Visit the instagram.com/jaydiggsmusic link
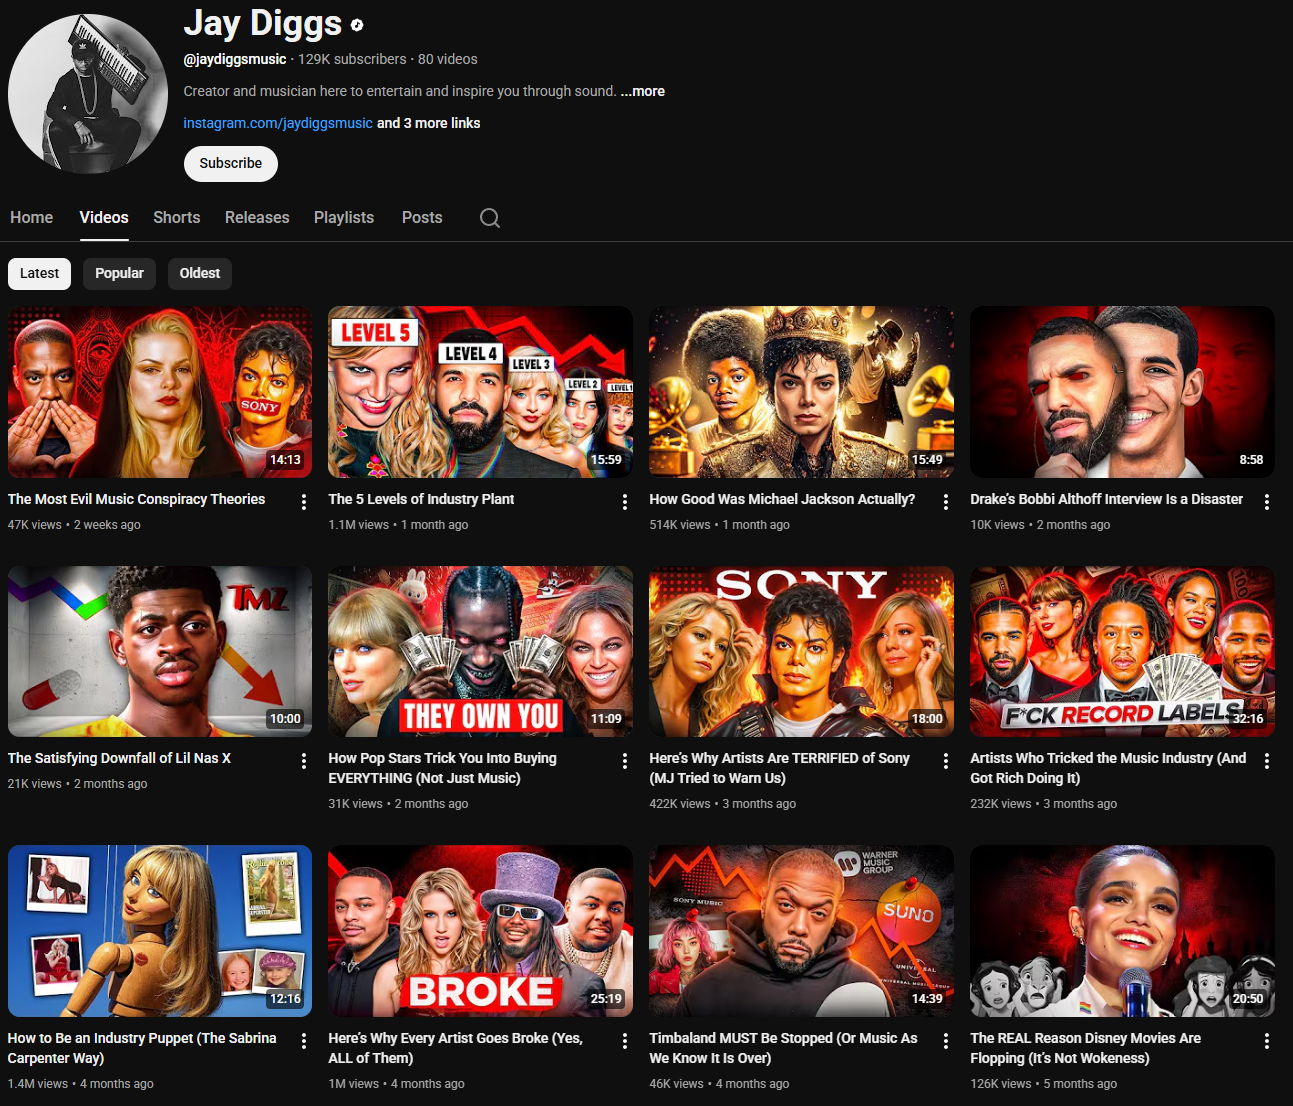Image resolution: width=1293 pixels, height=1106 pixels. (x=277, y=123)
